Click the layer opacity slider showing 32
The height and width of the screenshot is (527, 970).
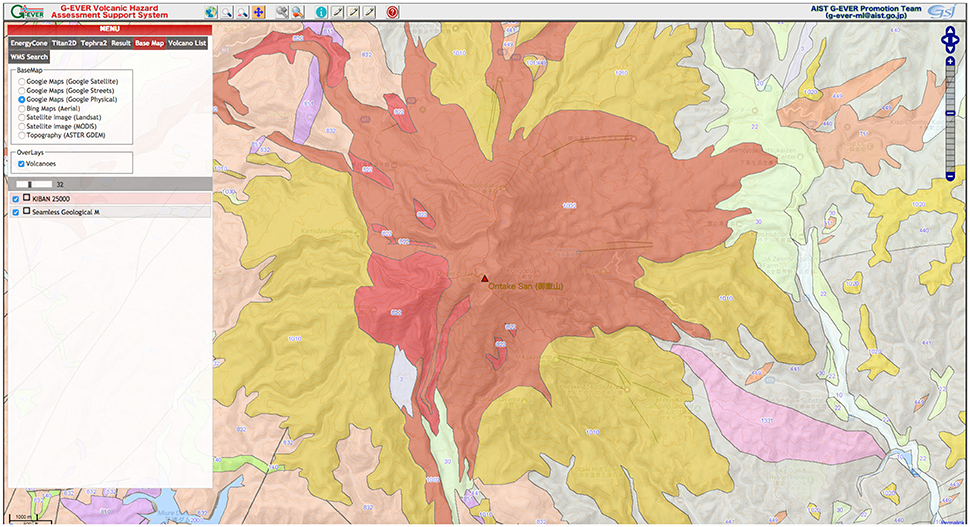34,184
